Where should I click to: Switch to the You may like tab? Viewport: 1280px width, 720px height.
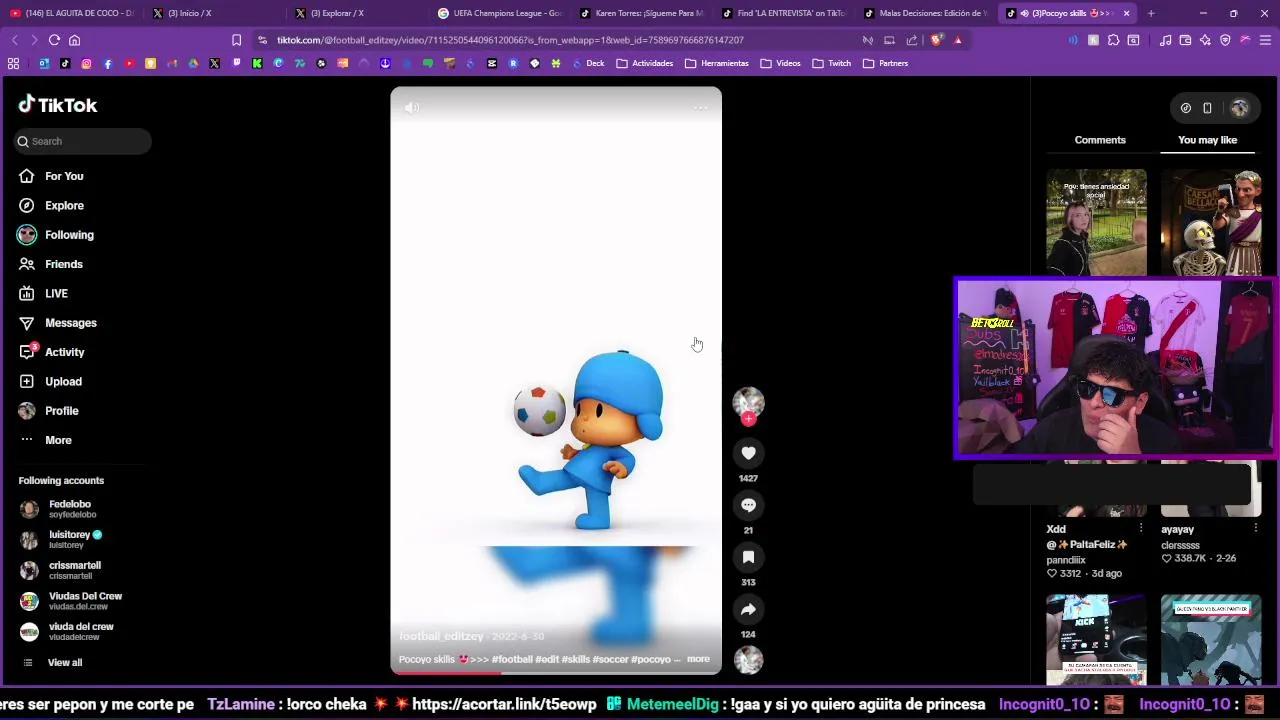(x=1207, y=140)
